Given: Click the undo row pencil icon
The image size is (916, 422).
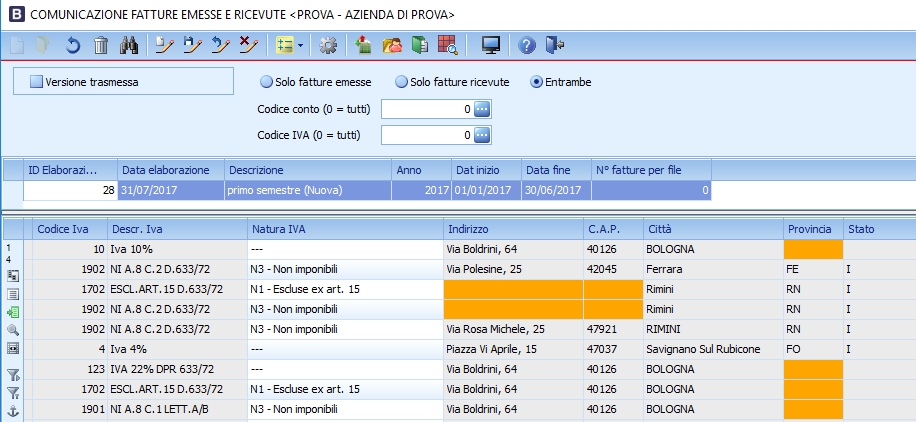Looking at the screenshot, I should [x=221, y=45].
